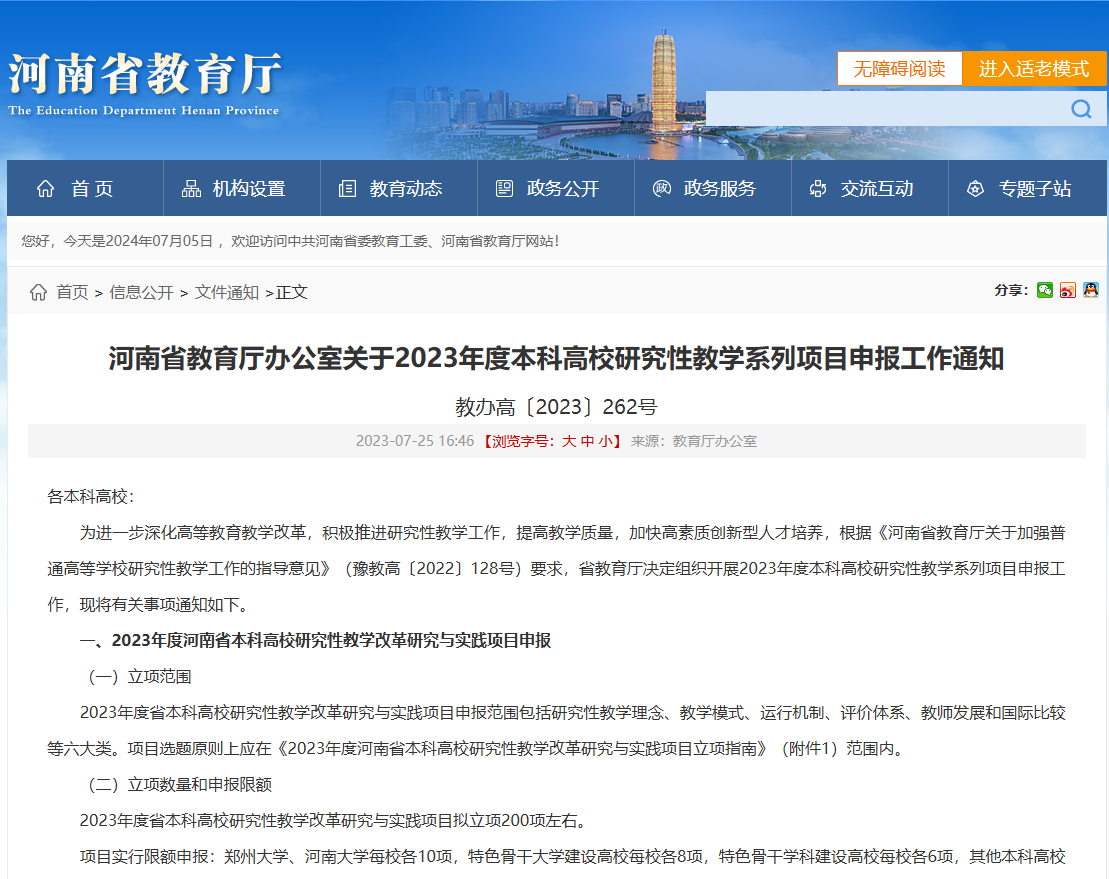
Task: Open the 教育动态 navigation menu
Action: coord(405,188)
